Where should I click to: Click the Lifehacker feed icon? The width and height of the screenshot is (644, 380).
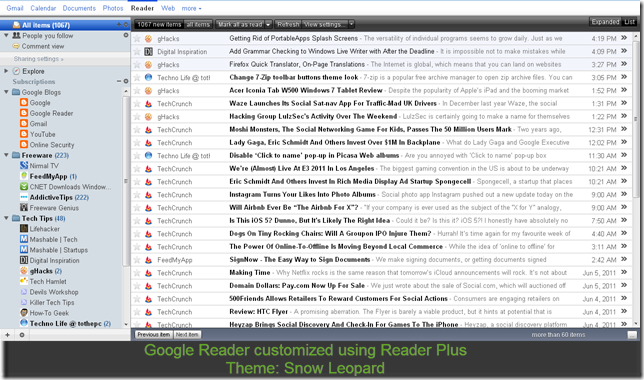tap(24, 228)
